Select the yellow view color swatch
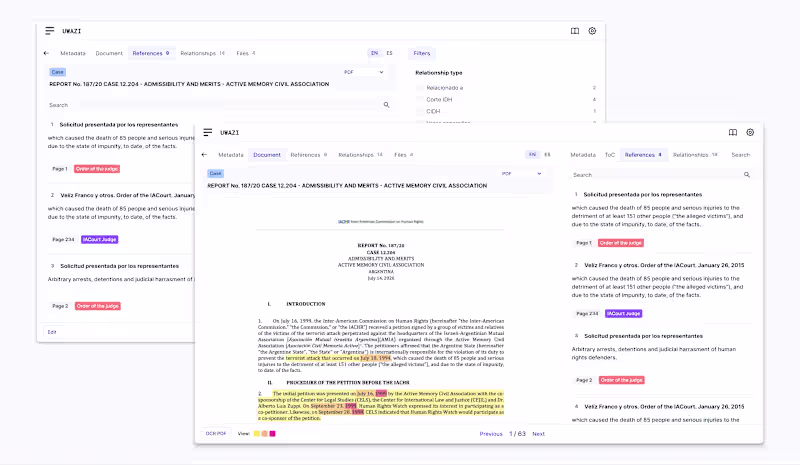This screenshot has width=800, height=465. [257, 433]
